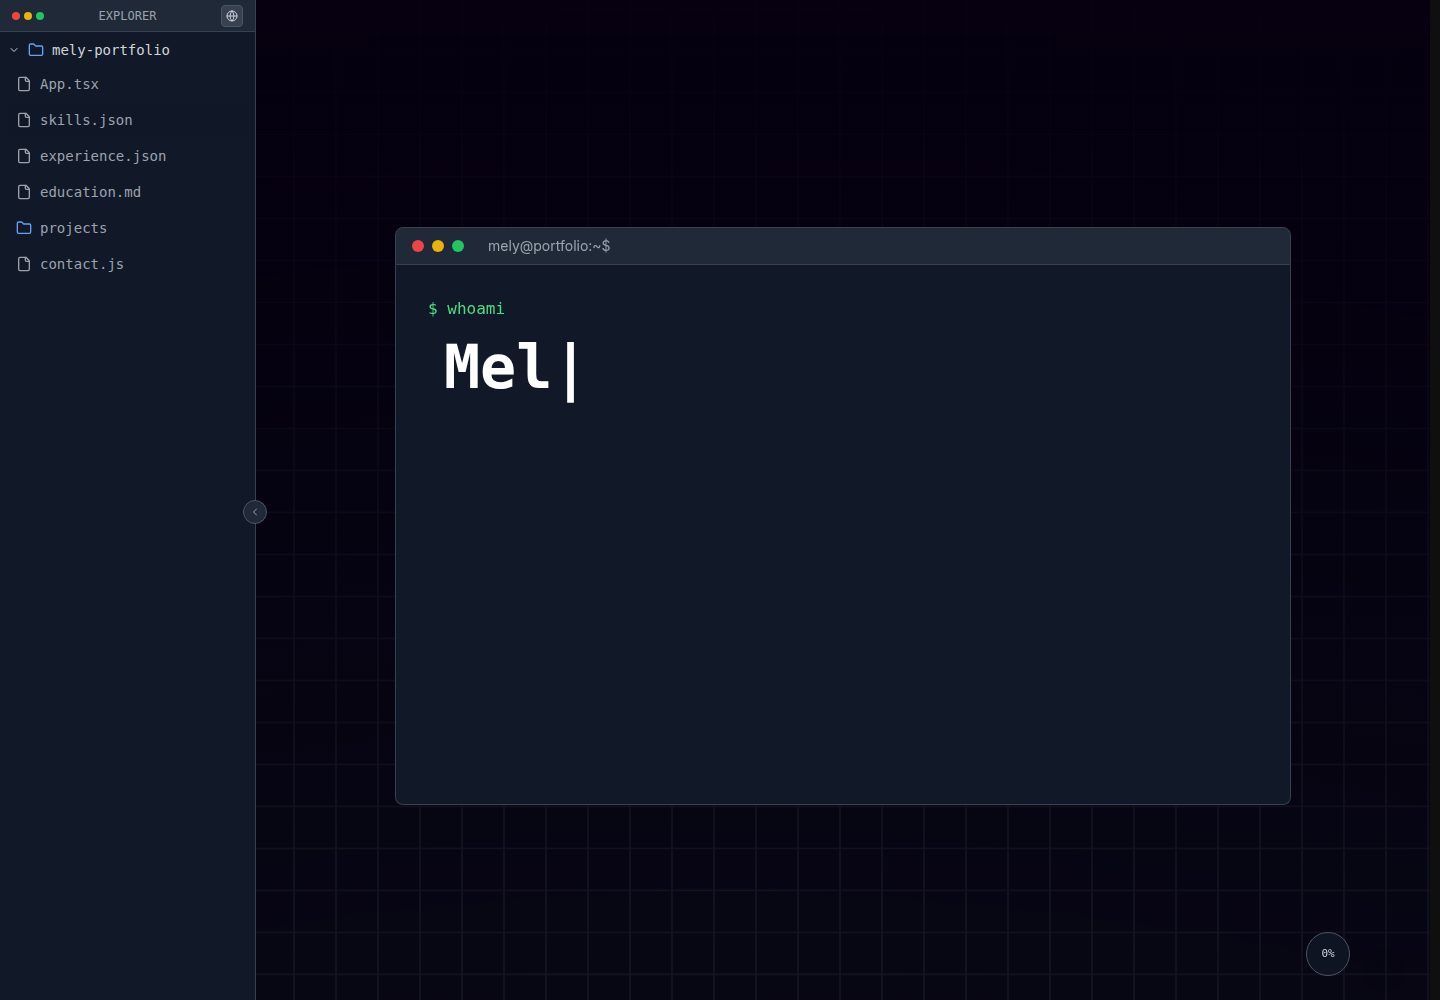Click the mely@portfolio:~$ terminal title
The height and width of the screenshot is (1000, 1440).
[x=549, y=246]
